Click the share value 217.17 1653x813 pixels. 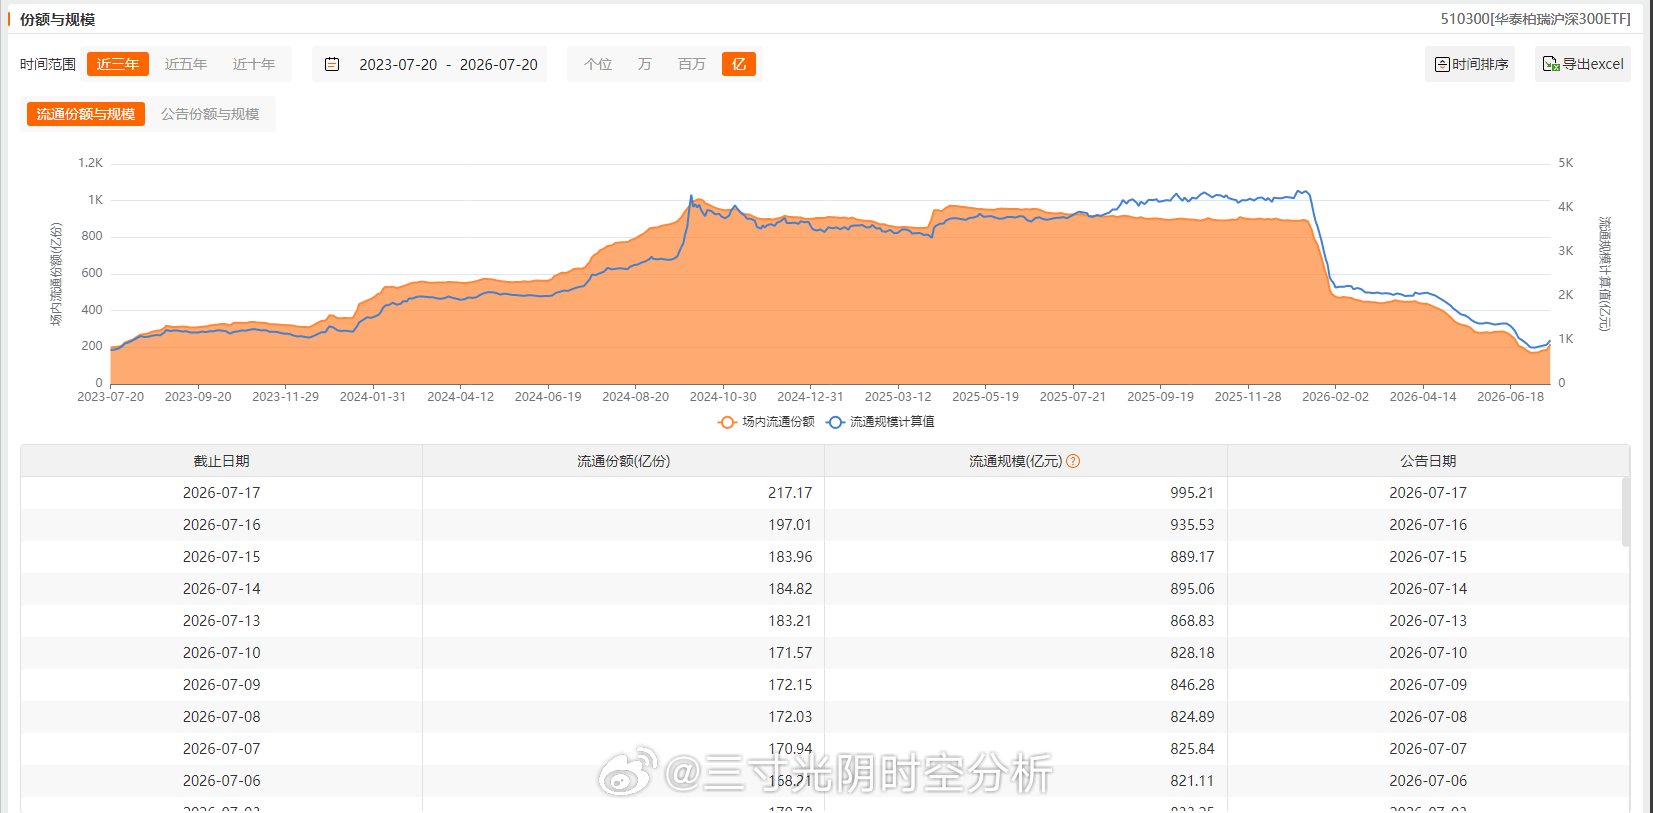(x=790, y=493)
